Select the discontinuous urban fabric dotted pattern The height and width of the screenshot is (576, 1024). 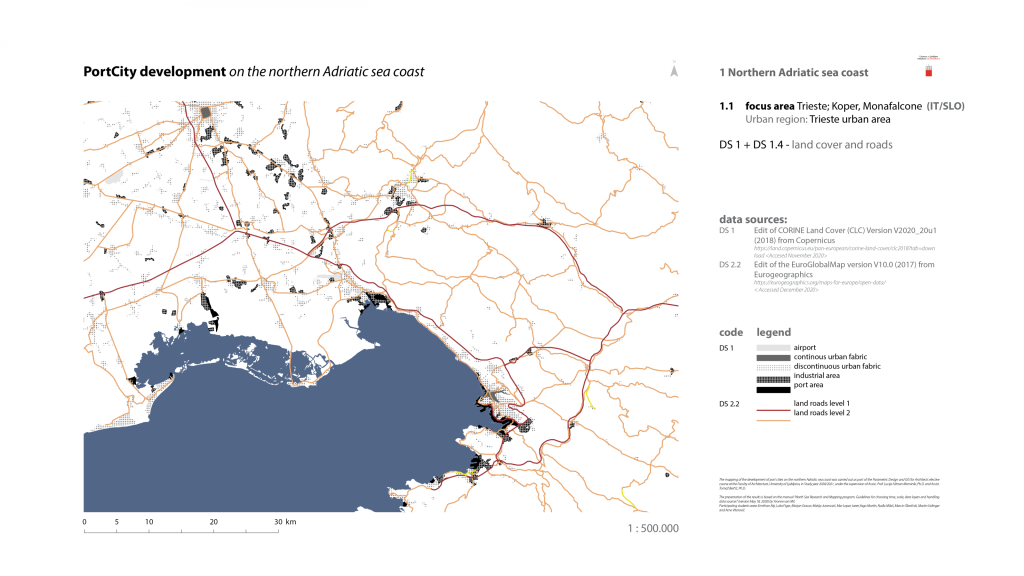coord(772,366)
